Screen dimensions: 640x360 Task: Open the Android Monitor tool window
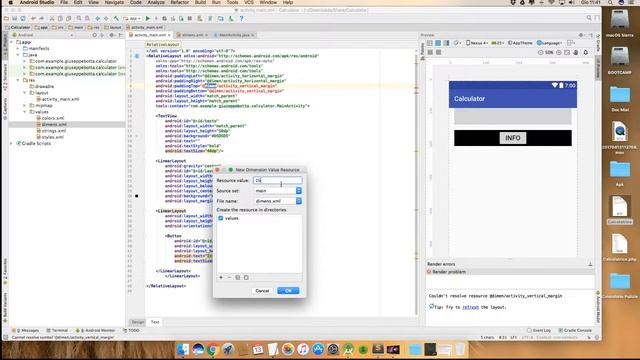[96, 330]
